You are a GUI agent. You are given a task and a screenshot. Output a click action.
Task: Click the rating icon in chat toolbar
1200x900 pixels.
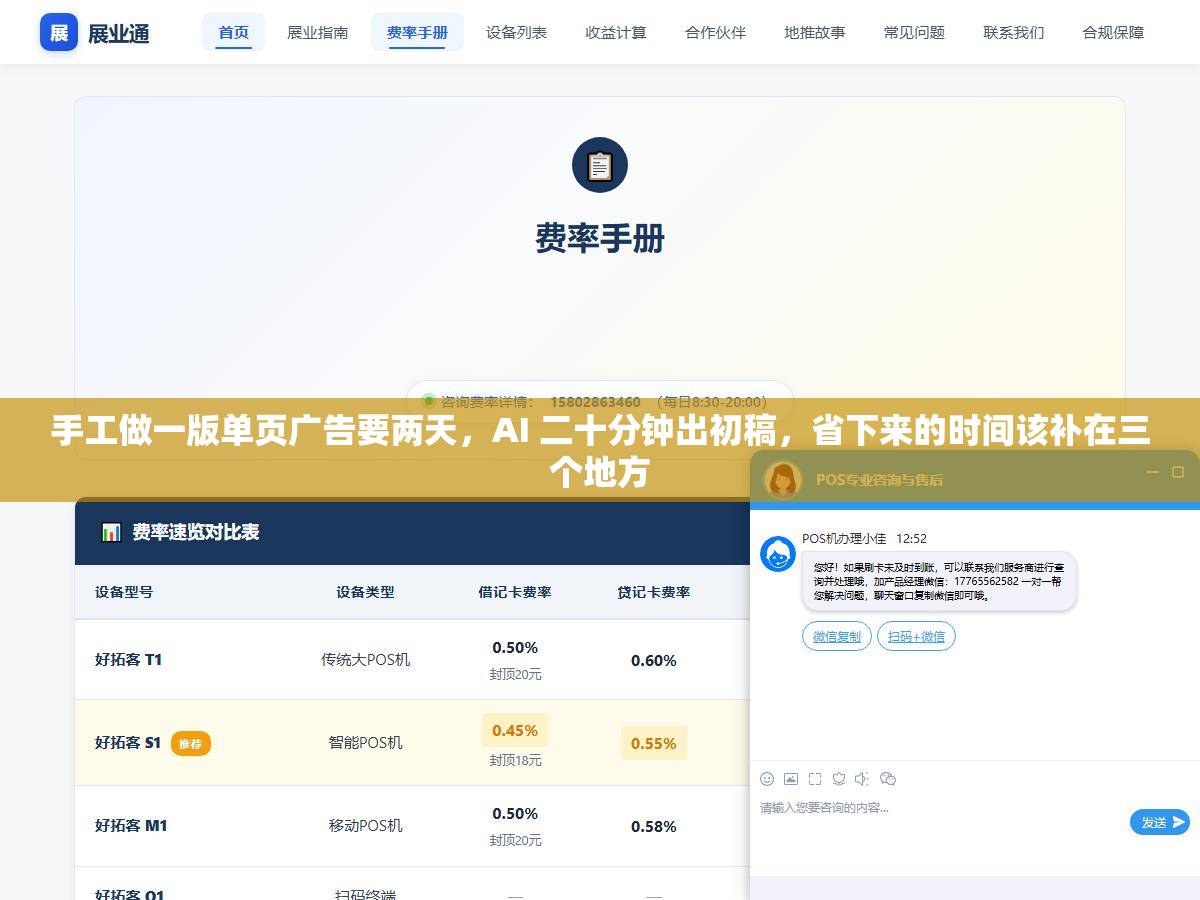point(839,778)
